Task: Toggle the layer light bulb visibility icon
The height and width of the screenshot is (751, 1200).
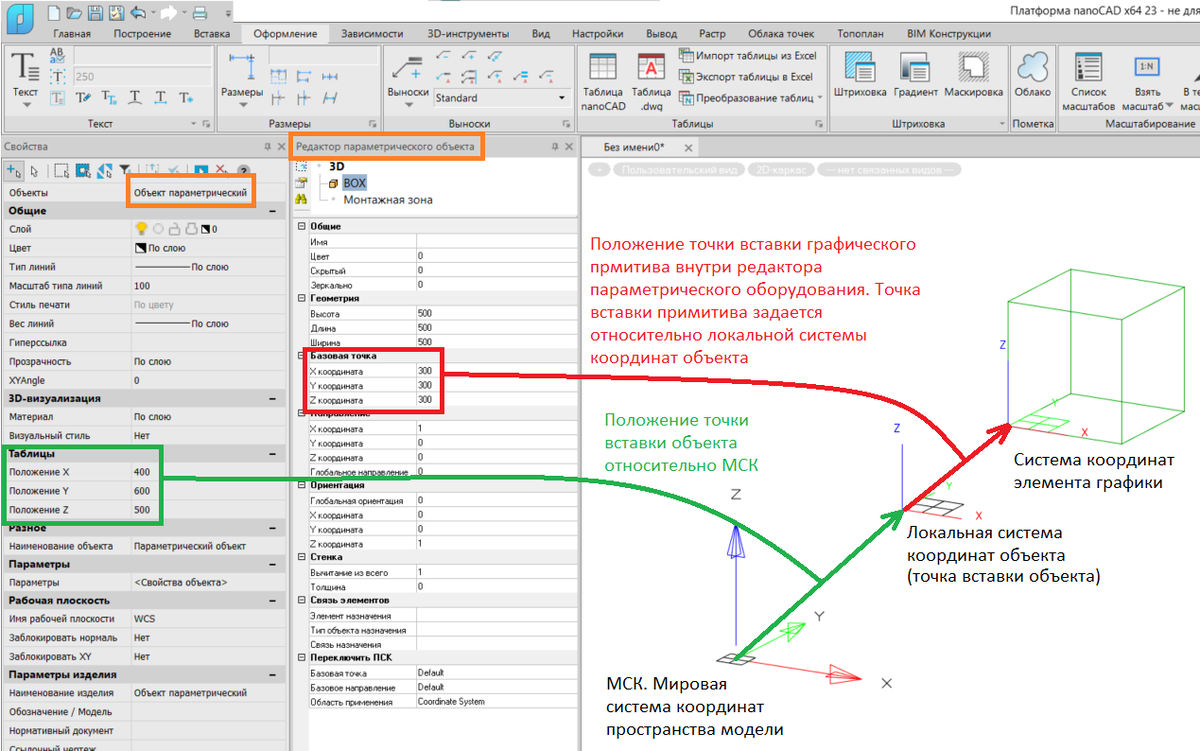Action: (x=141, y=229)
